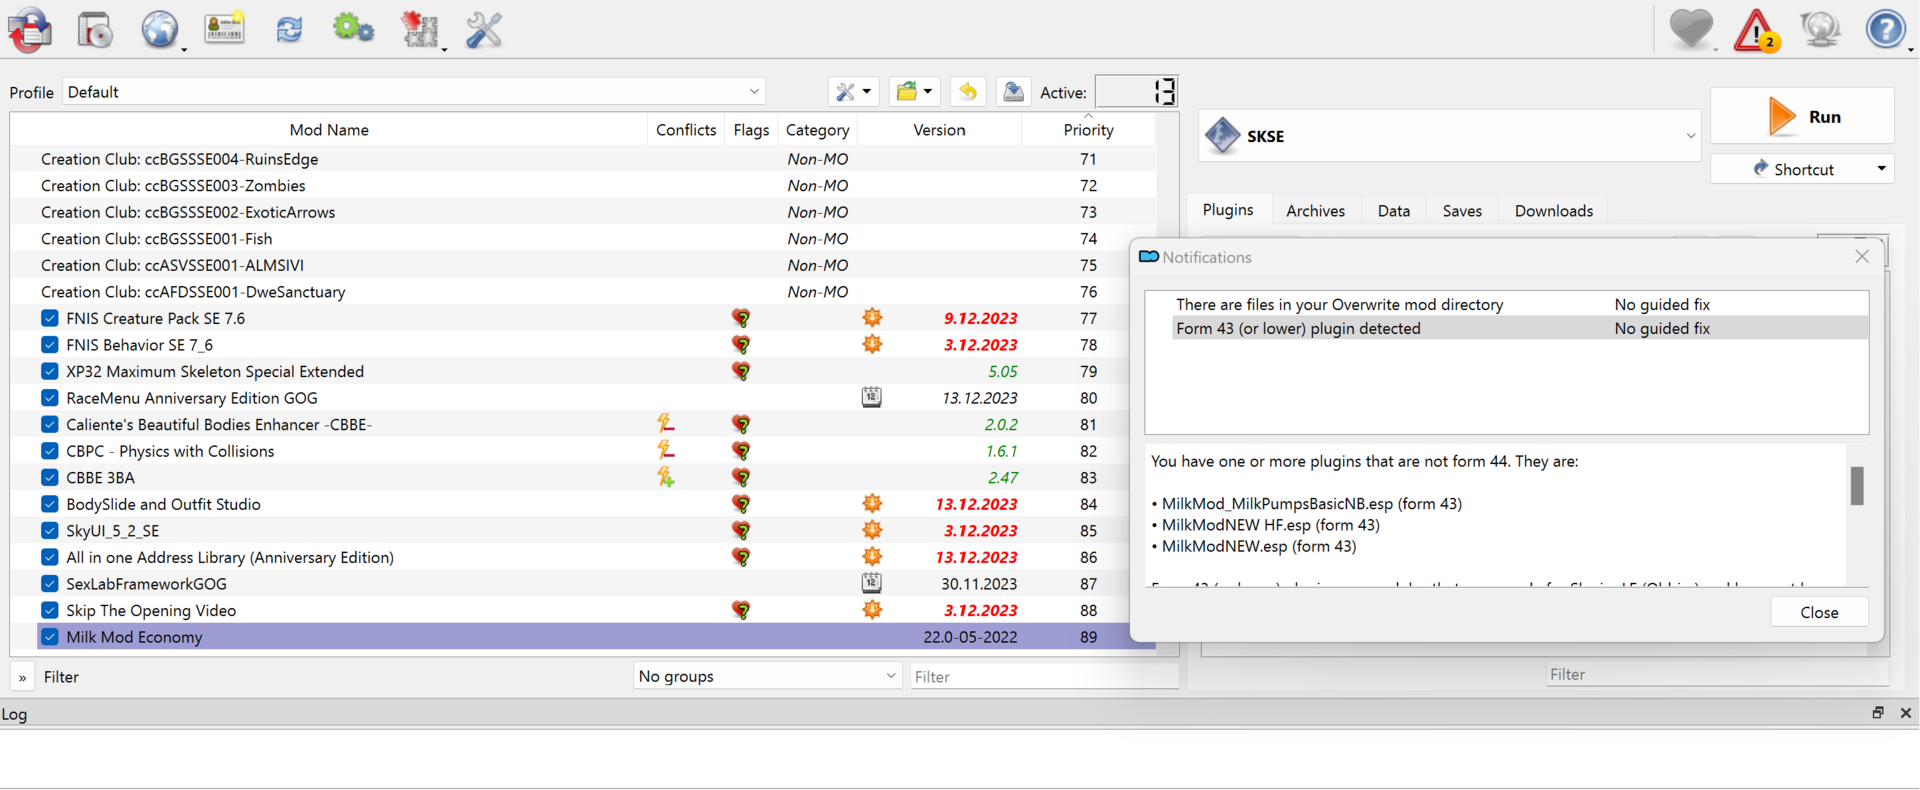Screen dimensions: 1920x790
Task: Click the Run button
Action: (x=1802, y=116)
